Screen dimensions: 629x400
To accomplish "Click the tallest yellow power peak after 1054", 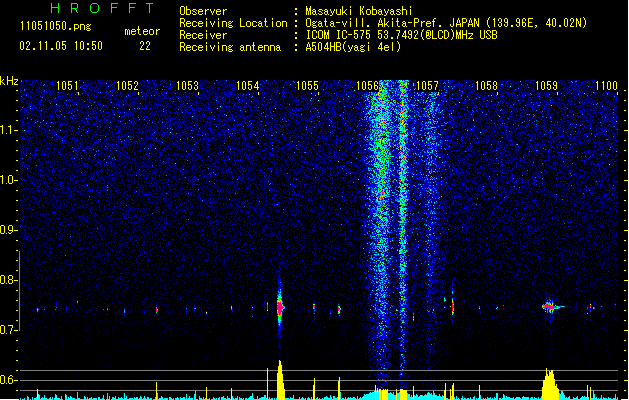I will click(280, 380).
